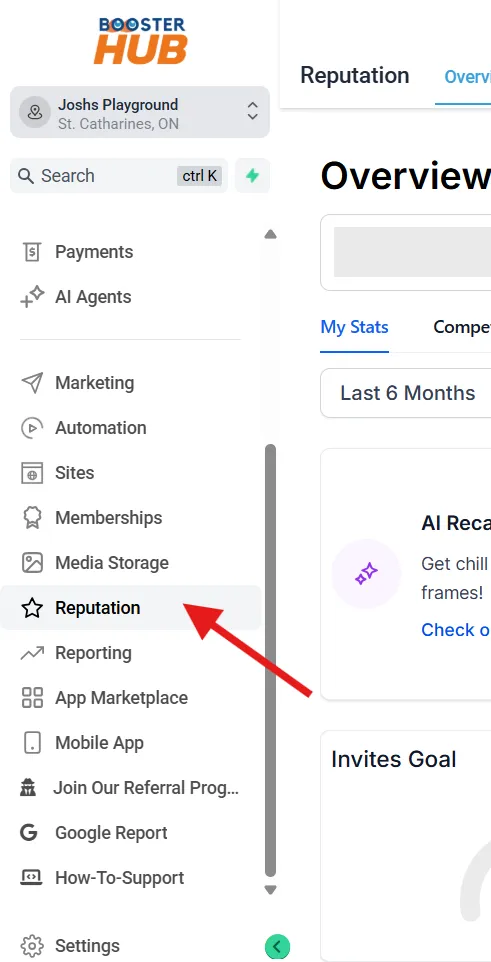Click the Sites browser icon

click(x=32, y=473)
